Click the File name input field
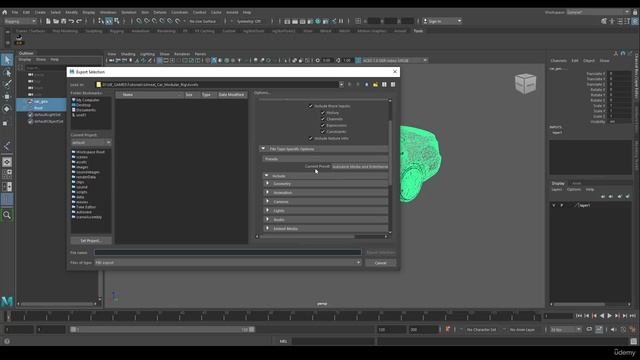The height and width of the screenshot is (360, 640). coord(228,253)
